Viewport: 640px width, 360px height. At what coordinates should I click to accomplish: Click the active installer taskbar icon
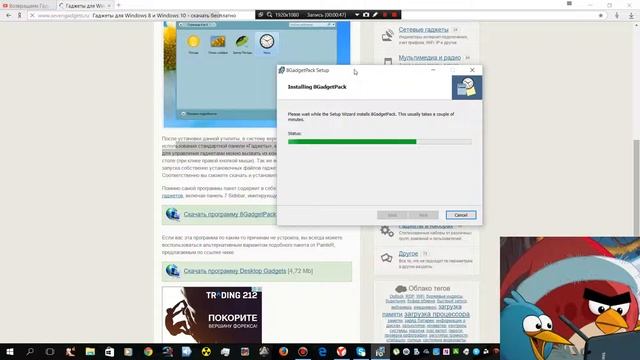coord(380,351)
